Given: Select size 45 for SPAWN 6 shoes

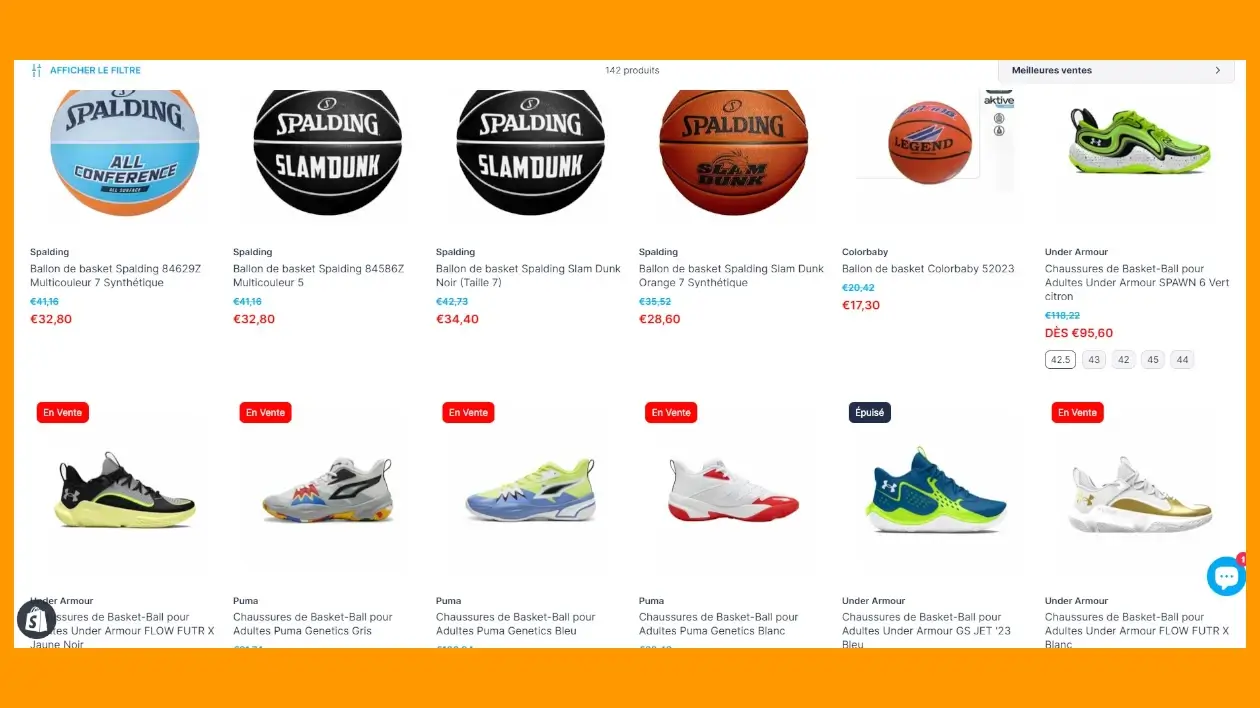Looking at the screenshot, I should click(1153, 360).
